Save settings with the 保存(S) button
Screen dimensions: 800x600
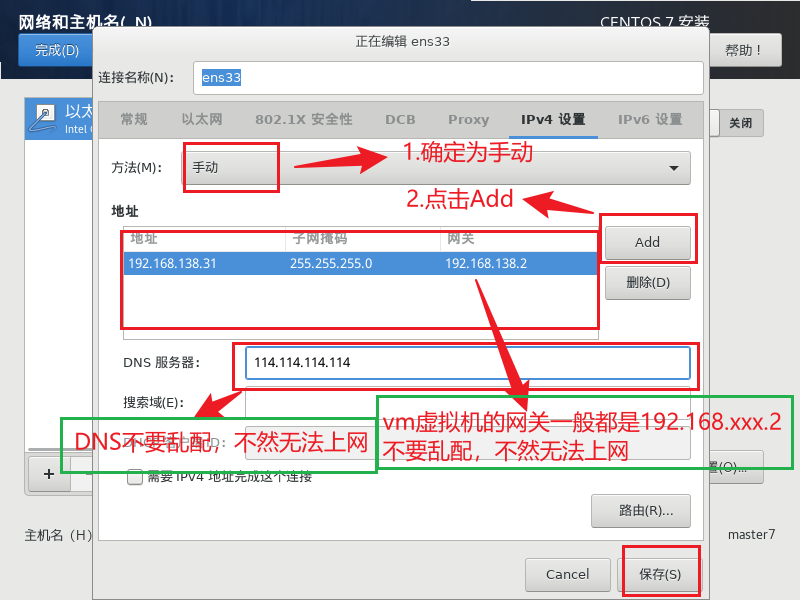click(x=660, y=574)
